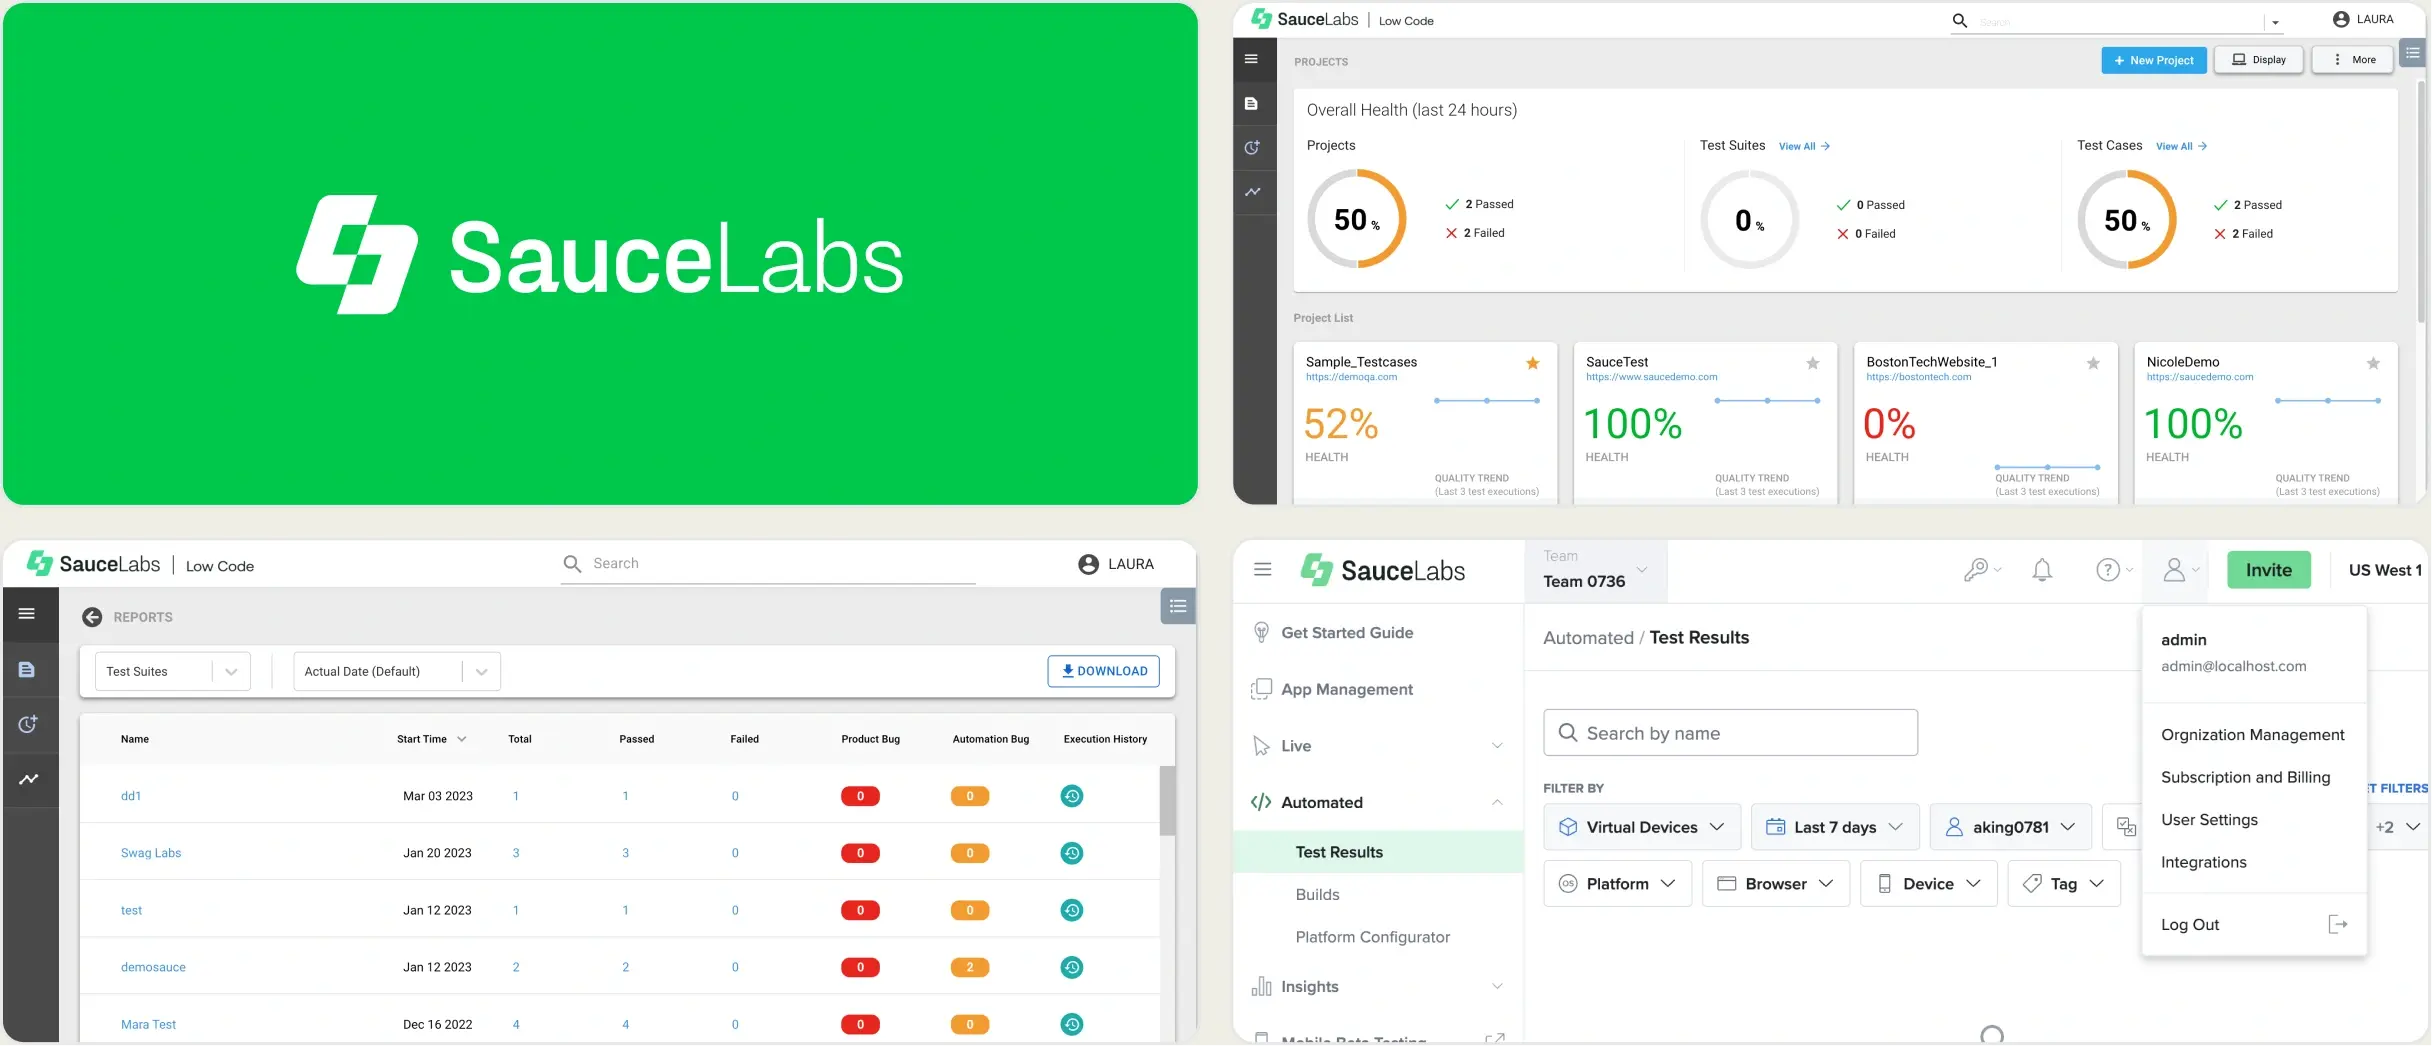
Task: Expand the Virtual Devices filter dropdown
Action: point(1642,827)
